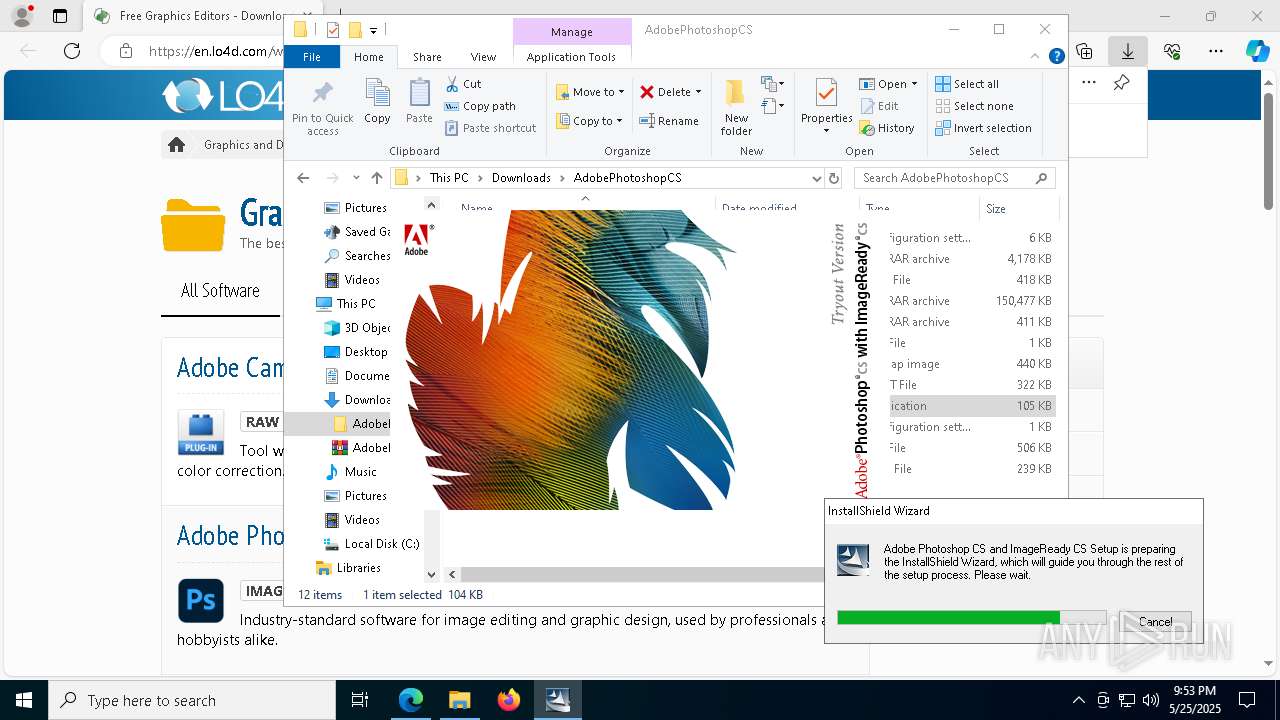Image resolution: width=1280 pixels, height=720 pixels.
Task: Click Select all in ribbon
Action: [967, 84]
